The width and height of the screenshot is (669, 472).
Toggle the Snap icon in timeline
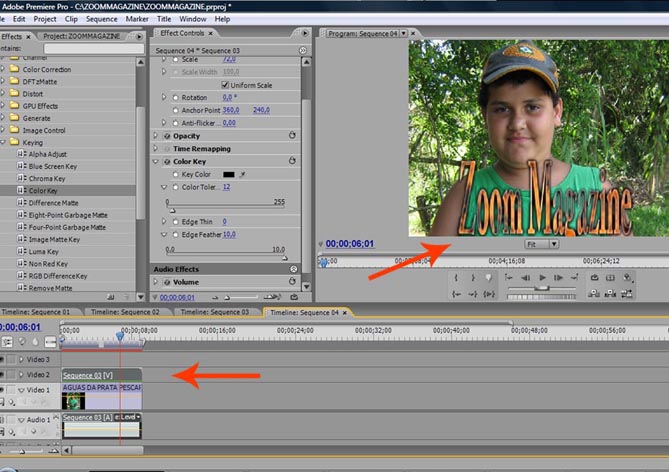pos(7,341)
